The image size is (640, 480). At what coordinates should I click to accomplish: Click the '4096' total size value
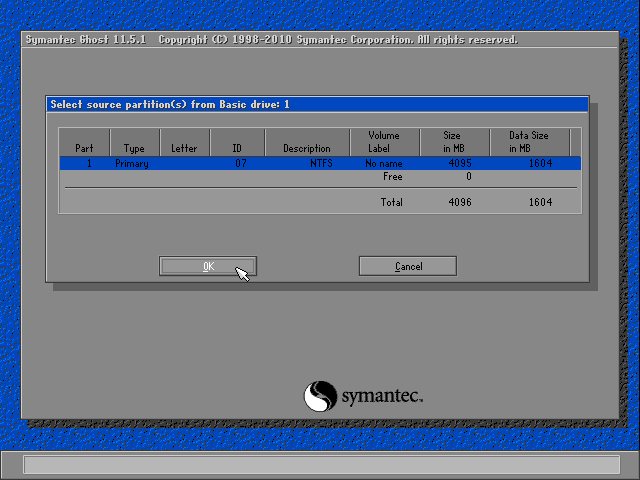point(460,202)
